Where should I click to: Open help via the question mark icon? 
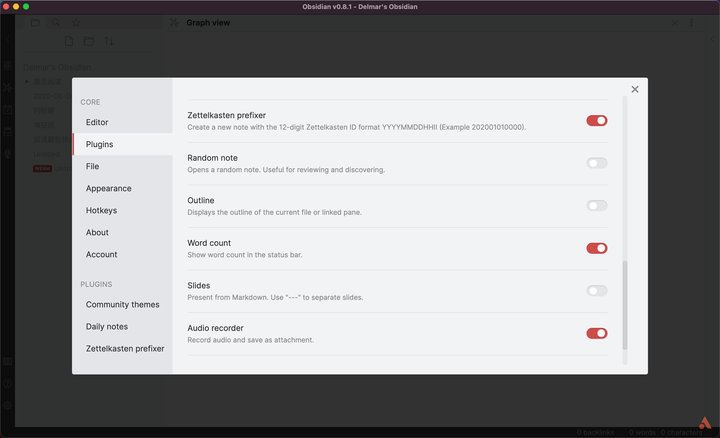click(7, 384)
